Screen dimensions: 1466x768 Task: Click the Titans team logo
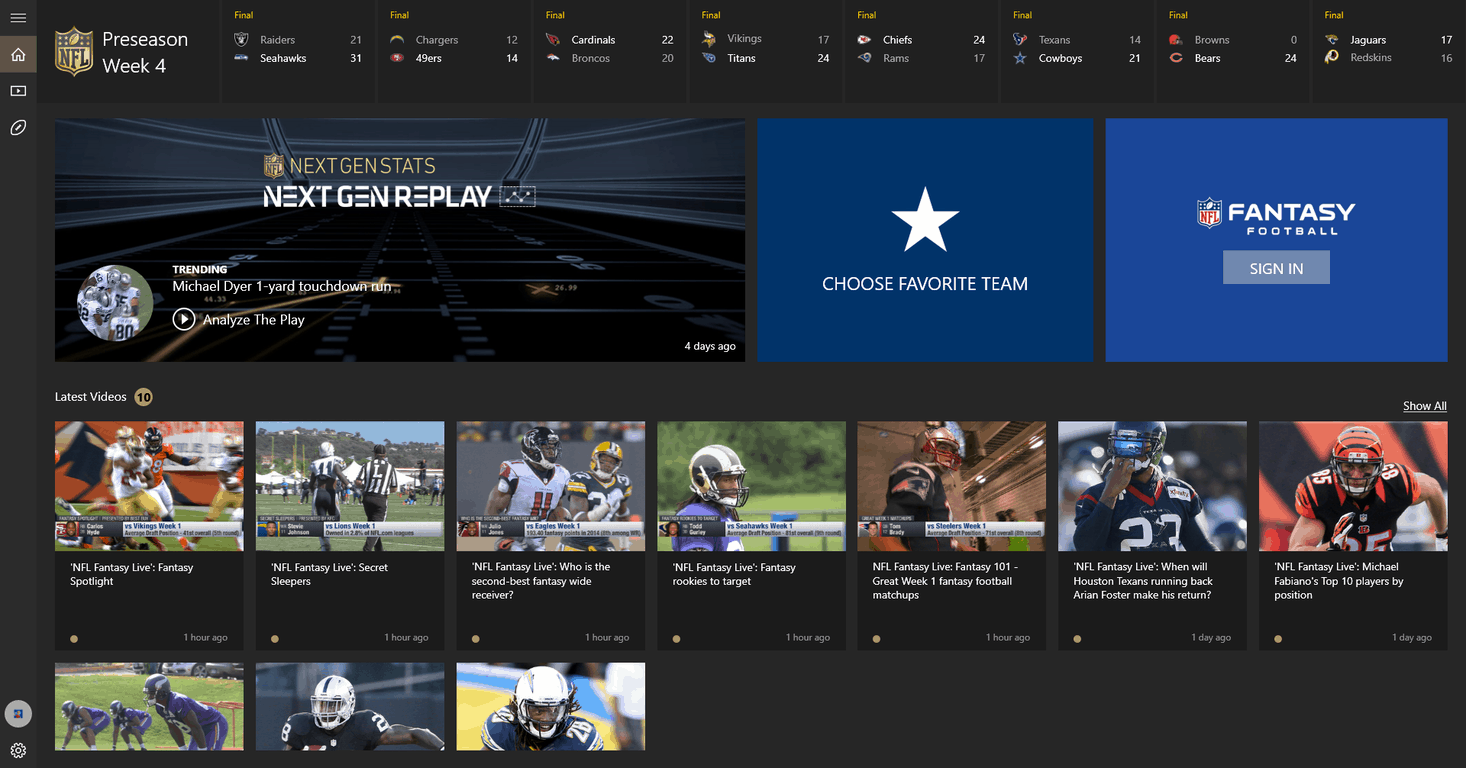click(x=709, y=58)
